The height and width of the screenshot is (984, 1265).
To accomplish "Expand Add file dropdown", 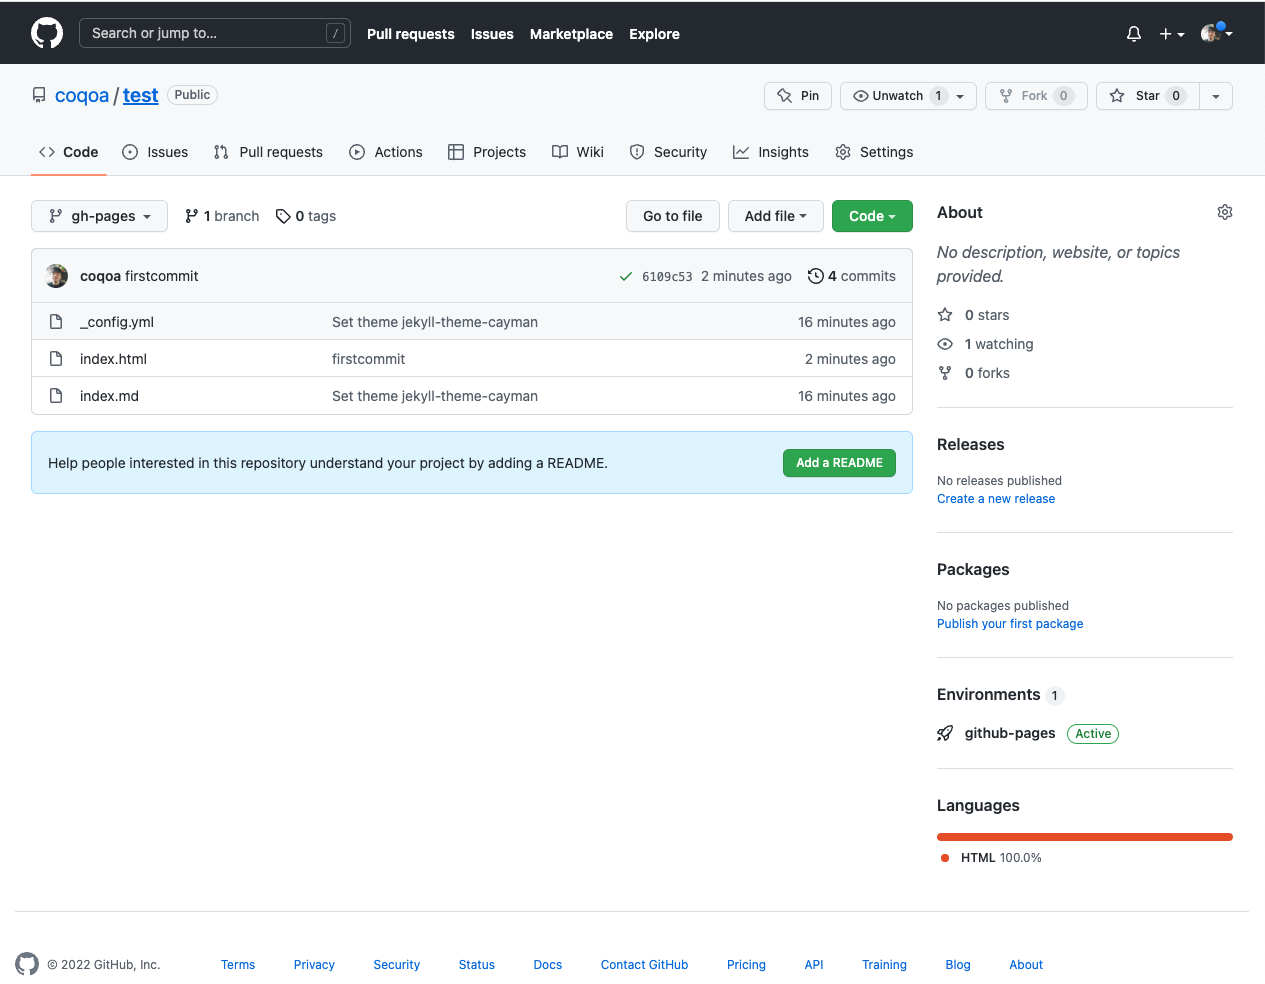I will (776, 216).
